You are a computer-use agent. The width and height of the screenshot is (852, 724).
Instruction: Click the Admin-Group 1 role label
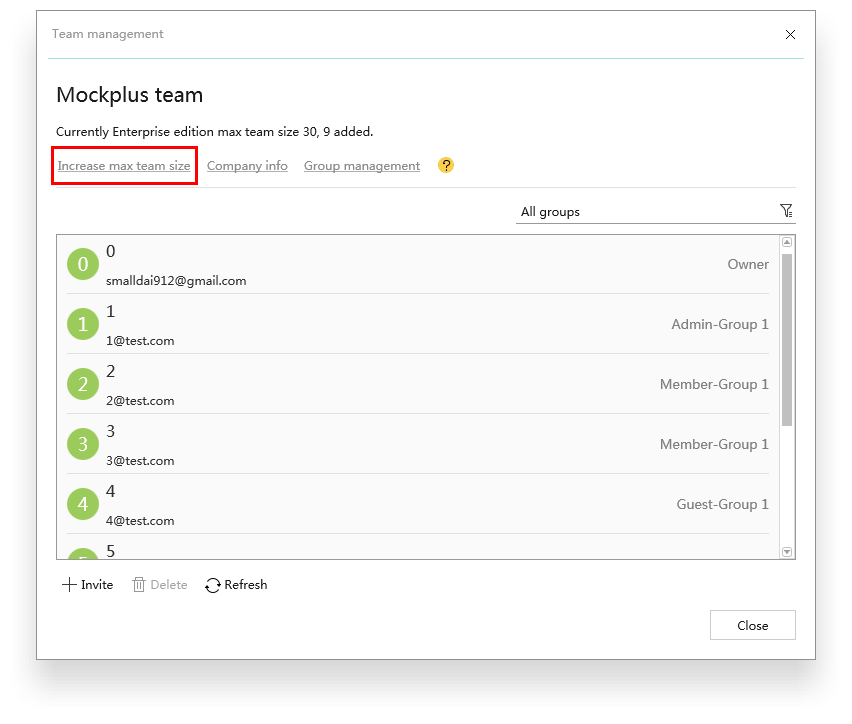pyautogui.click(x=720, y=324)
